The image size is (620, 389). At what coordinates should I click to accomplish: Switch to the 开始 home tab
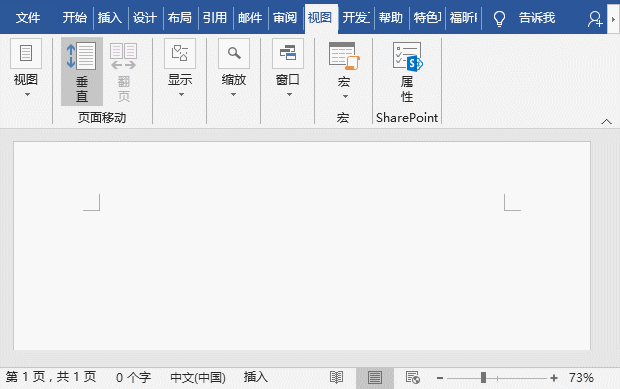(74, 17)
